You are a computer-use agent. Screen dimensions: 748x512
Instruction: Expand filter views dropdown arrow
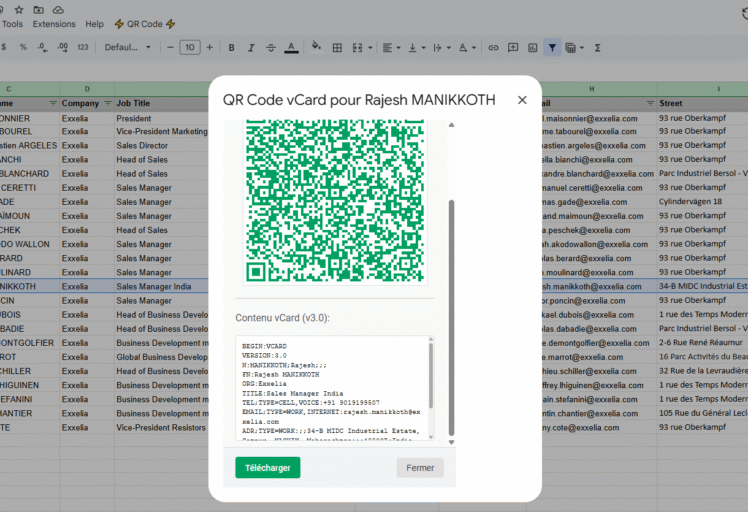582,48
